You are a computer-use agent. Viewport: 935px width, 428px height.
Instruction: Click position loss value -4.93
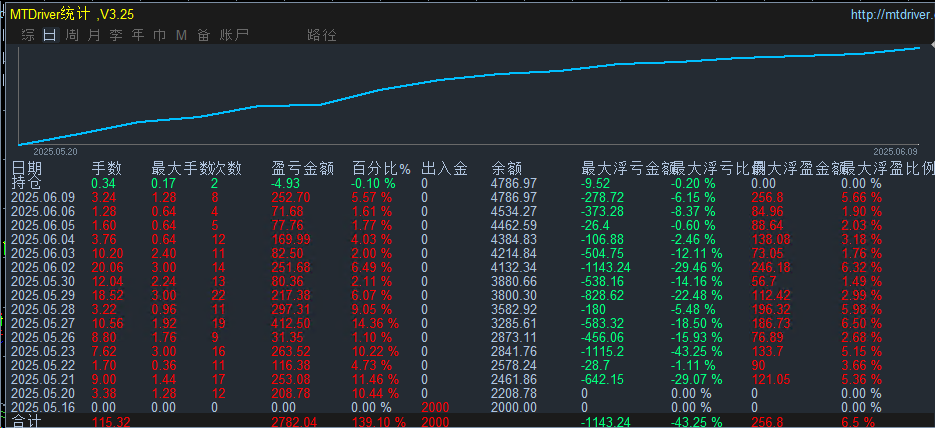tap(287, 183)
